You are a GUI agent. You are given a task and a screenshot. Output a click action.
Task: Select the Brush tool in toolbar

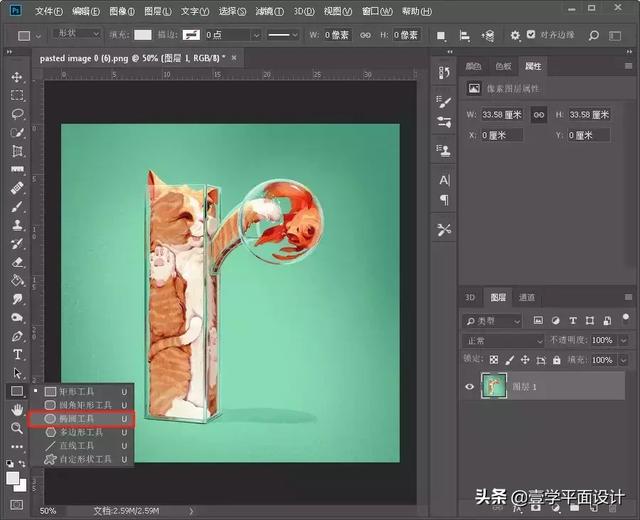pos(17,207)
